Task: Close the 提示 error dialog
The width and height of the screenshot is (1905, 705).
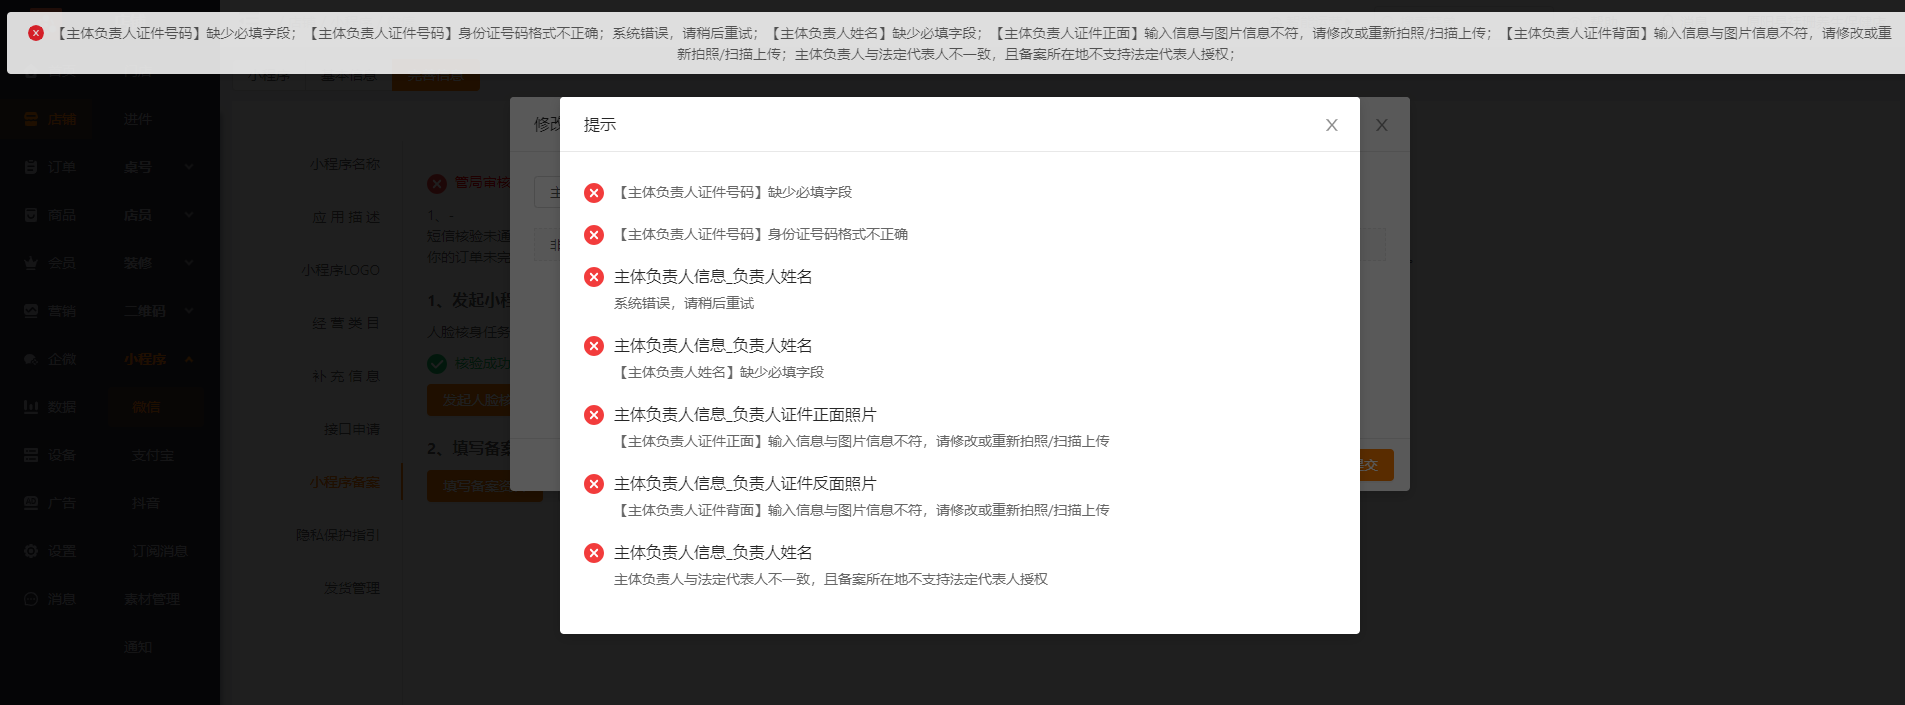Action: (x=1331, y=125)
